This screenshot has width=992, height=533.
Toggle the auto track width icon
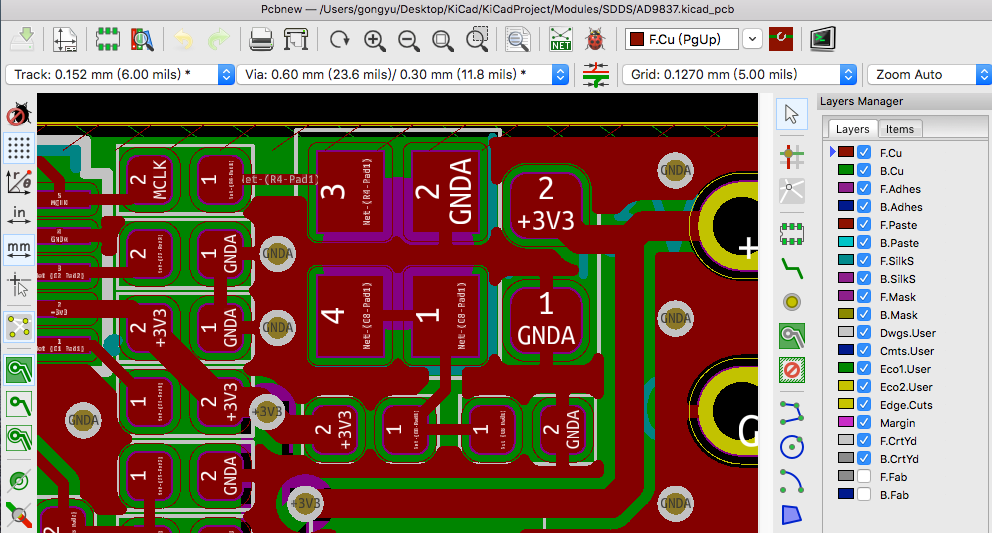(x=595, y=75)
